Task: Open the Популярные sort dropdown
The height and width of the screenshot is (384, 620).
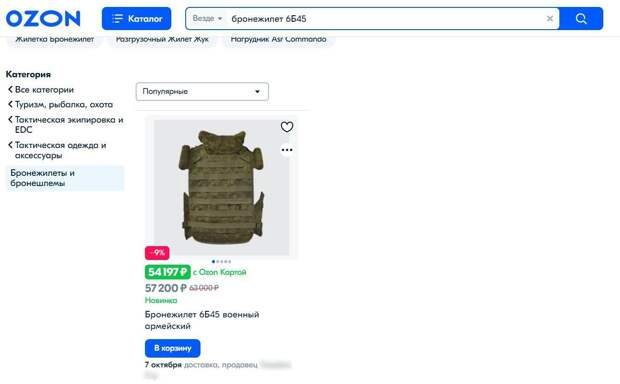Action: (x=202, y=91)
